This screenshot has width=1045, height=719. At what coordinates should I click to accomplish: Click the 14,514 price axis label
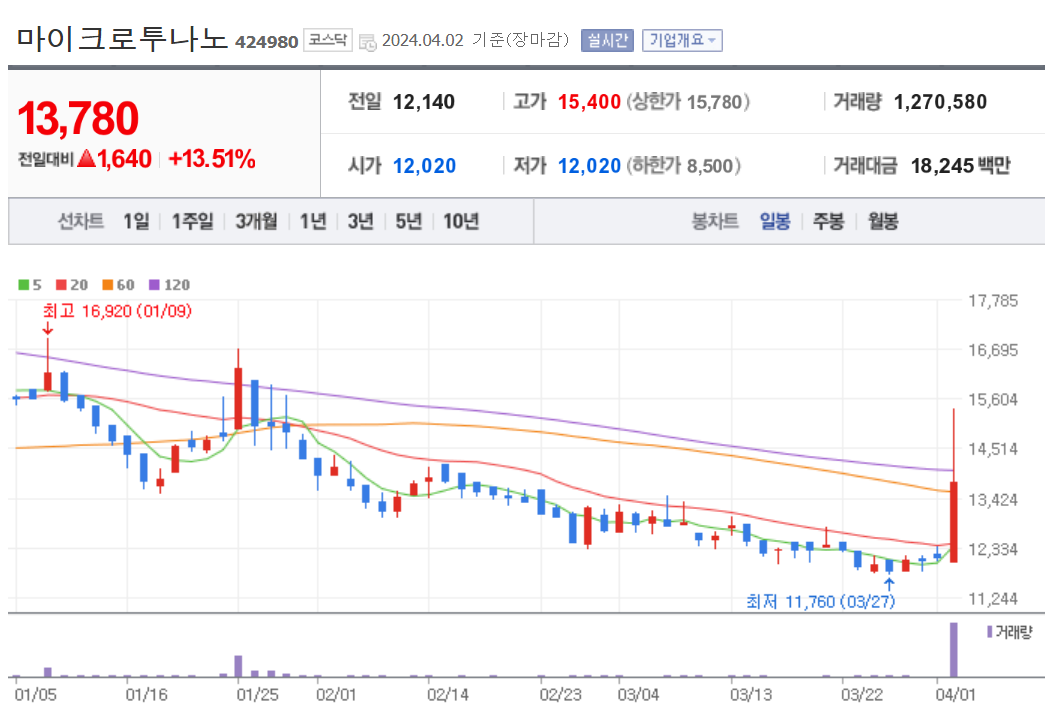click(993, 449)
